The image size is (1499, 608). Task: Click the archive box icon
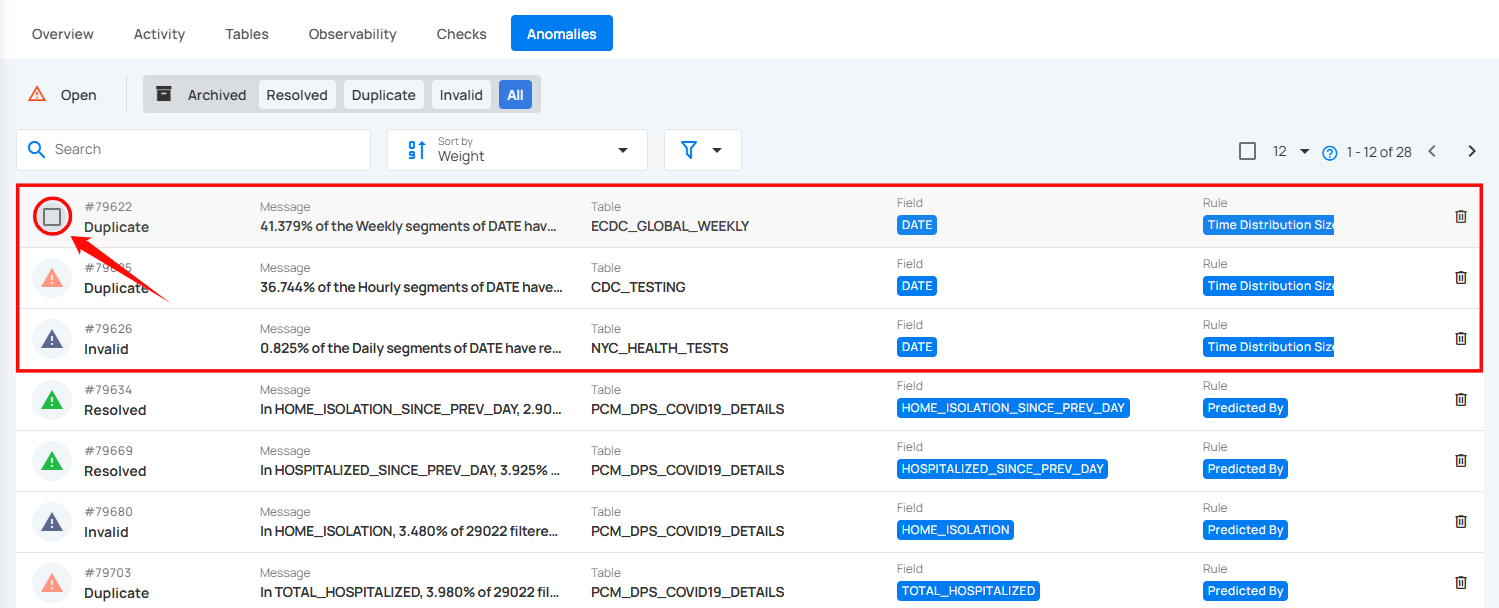coord(164,94)
